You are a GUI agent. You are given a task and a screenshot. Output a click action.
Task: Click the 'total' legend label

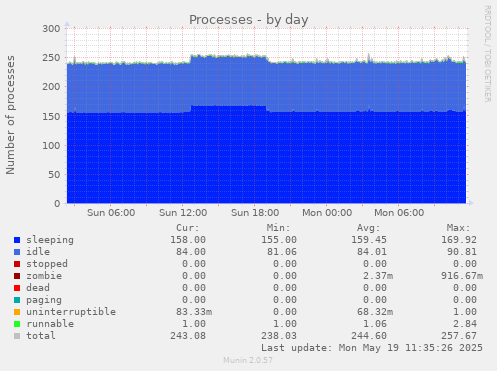41,336
